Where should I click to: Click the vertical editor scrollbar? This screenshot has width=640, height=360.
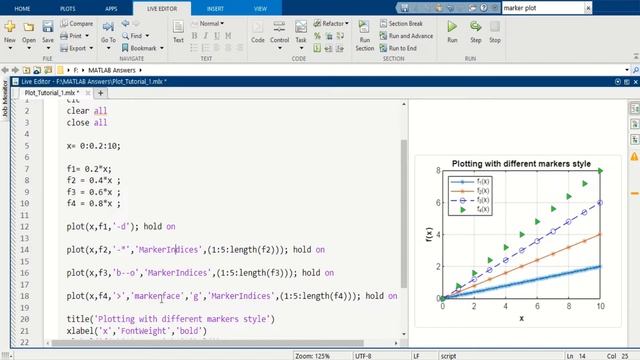(x=404, y=213)
